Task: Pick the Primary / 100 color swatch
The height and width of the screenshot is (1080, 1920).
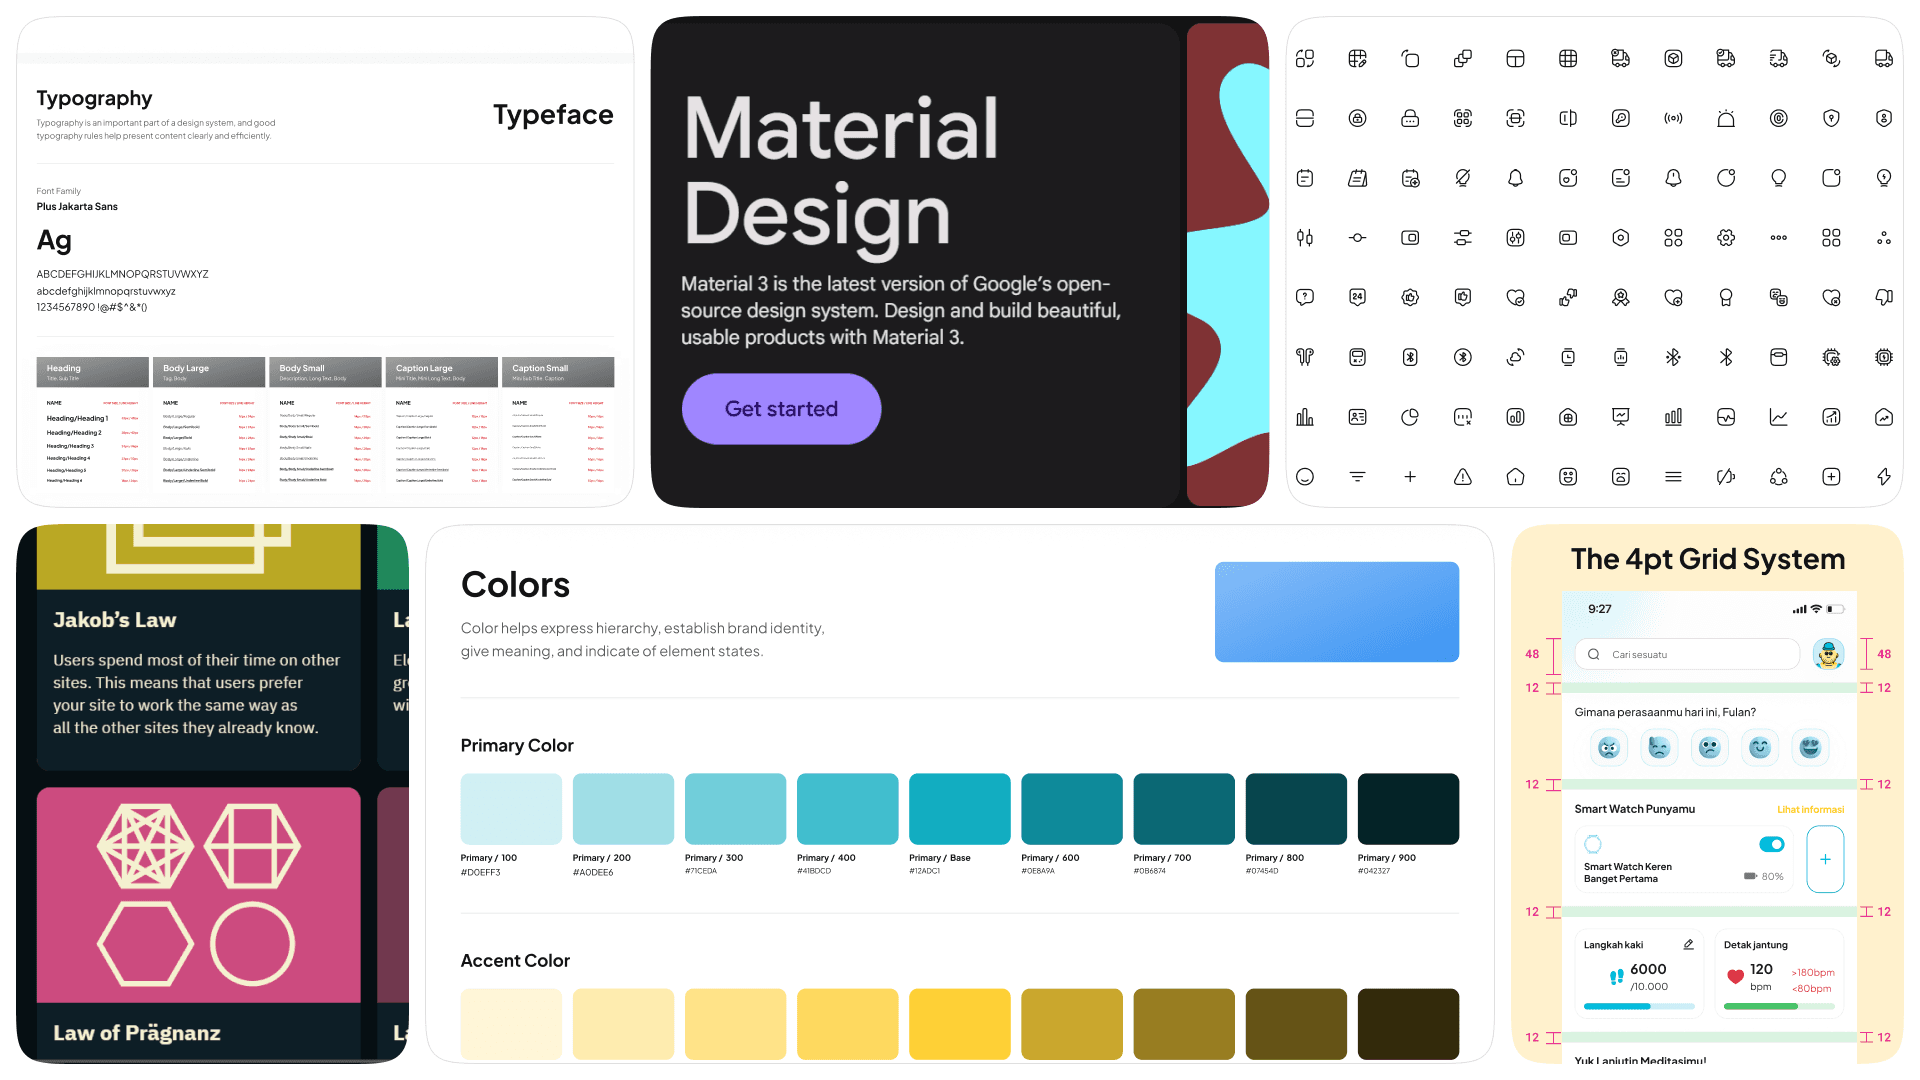Action: (511, 809)
